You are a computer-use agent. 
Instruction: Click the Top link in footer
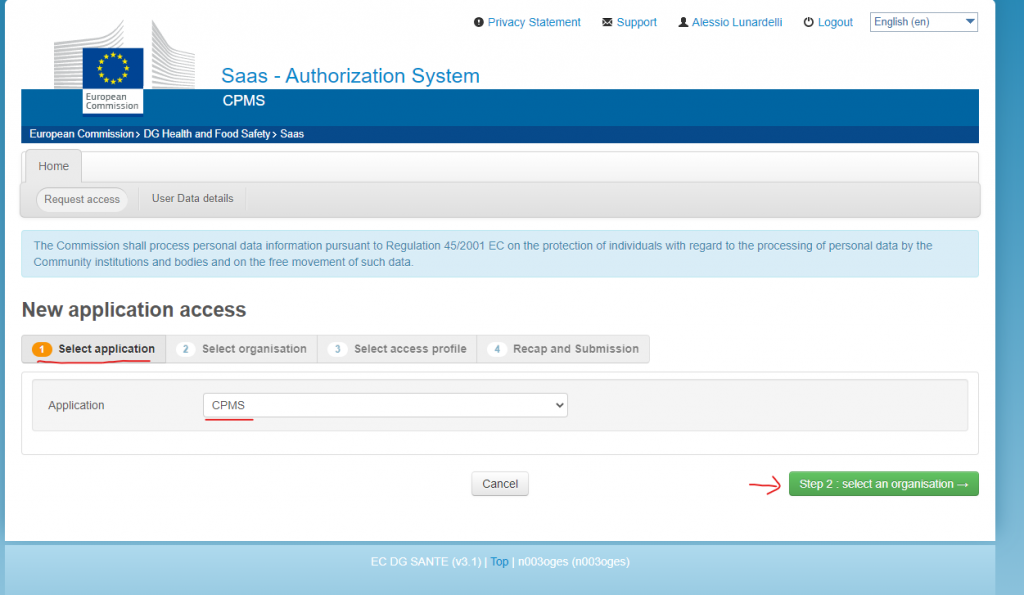coord(499,562)
